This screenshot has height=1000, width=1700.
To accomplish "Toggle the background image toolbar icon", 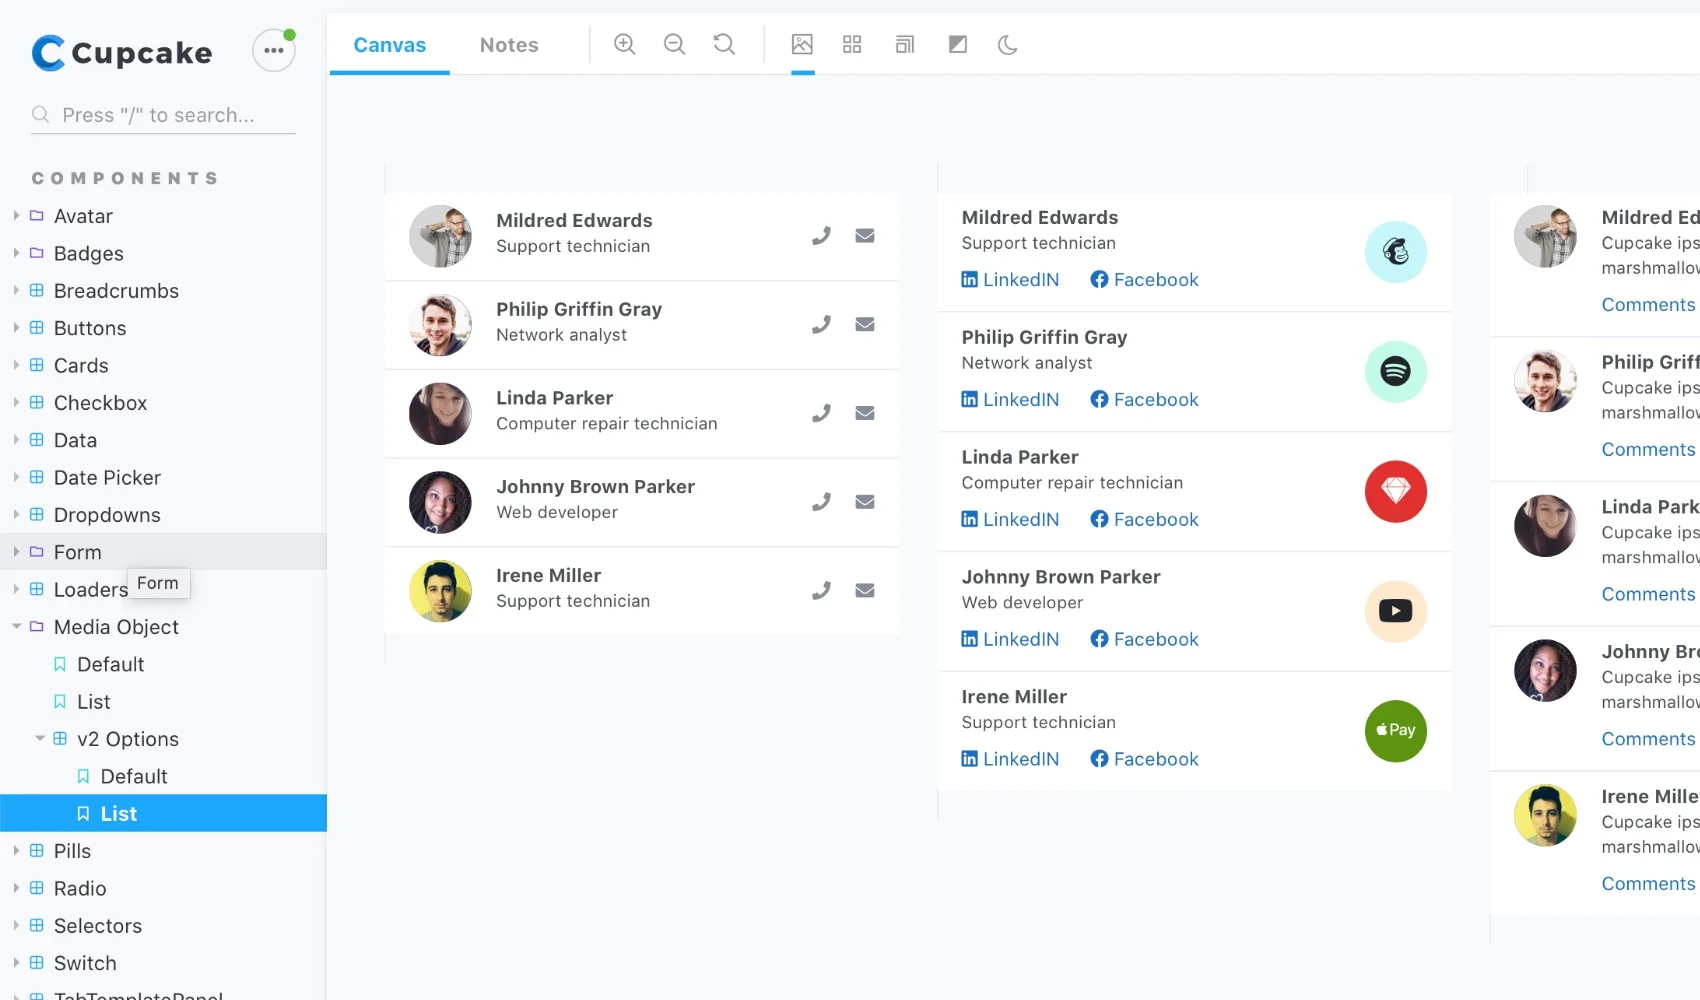I will (x=802, y=44).
